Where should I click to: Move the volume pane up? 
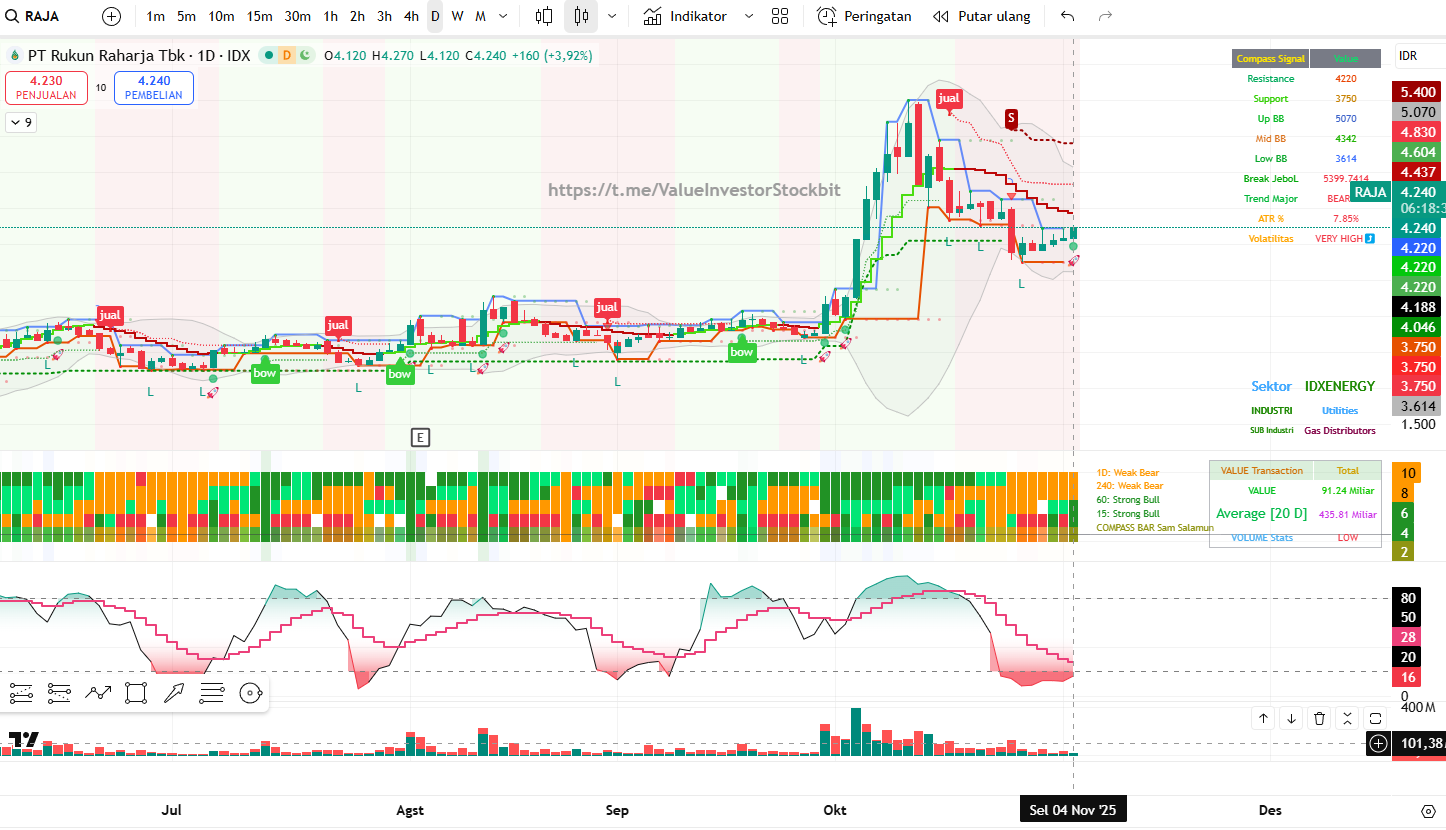(x=1264, y=718)
